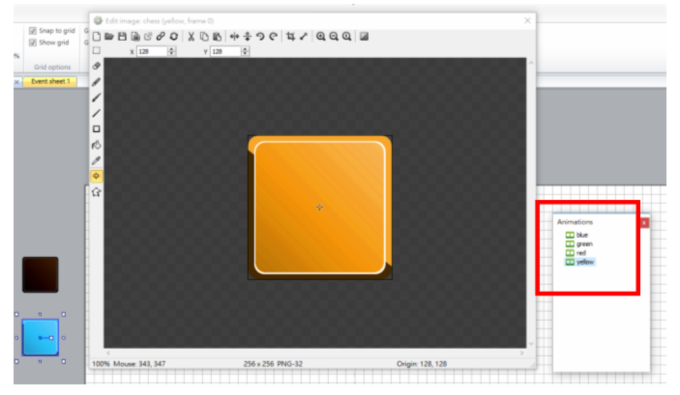Click the Cut scissors icon
The height and width of the screenshot is (395, 680).
(x=191, y=36)
